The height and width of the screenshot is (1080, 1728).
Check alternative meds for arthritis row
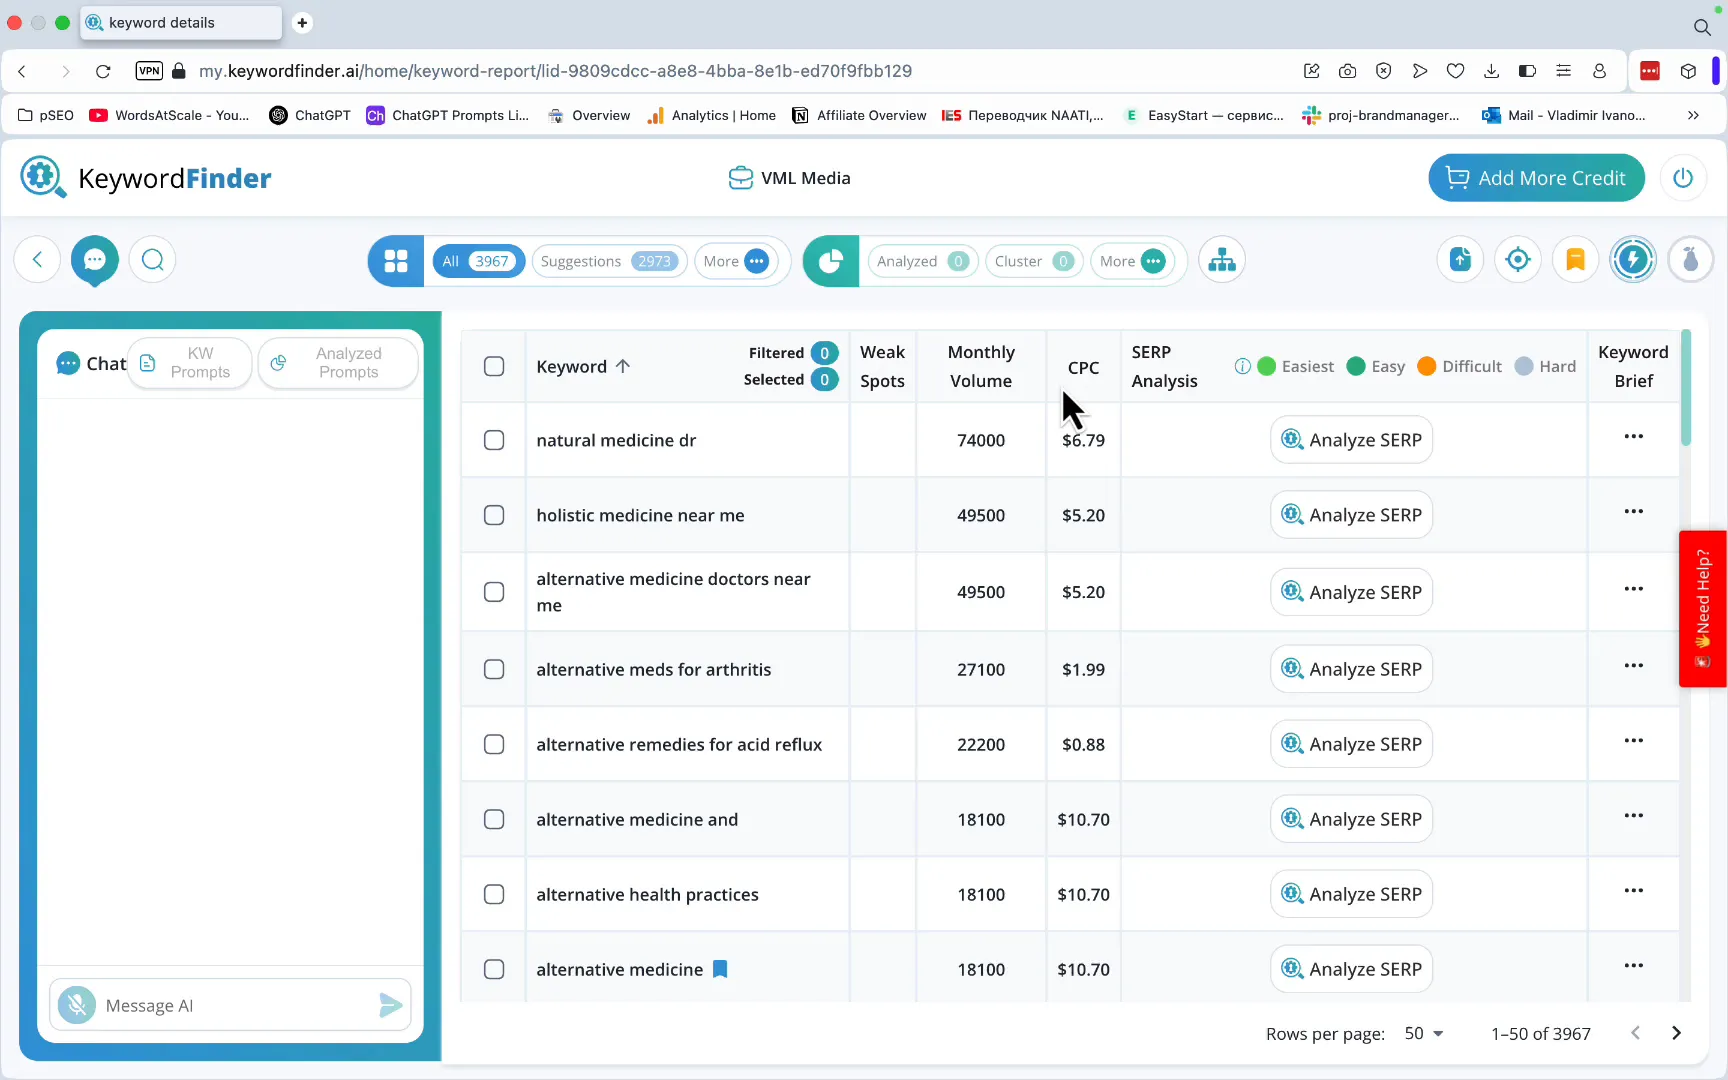point(494,669)
